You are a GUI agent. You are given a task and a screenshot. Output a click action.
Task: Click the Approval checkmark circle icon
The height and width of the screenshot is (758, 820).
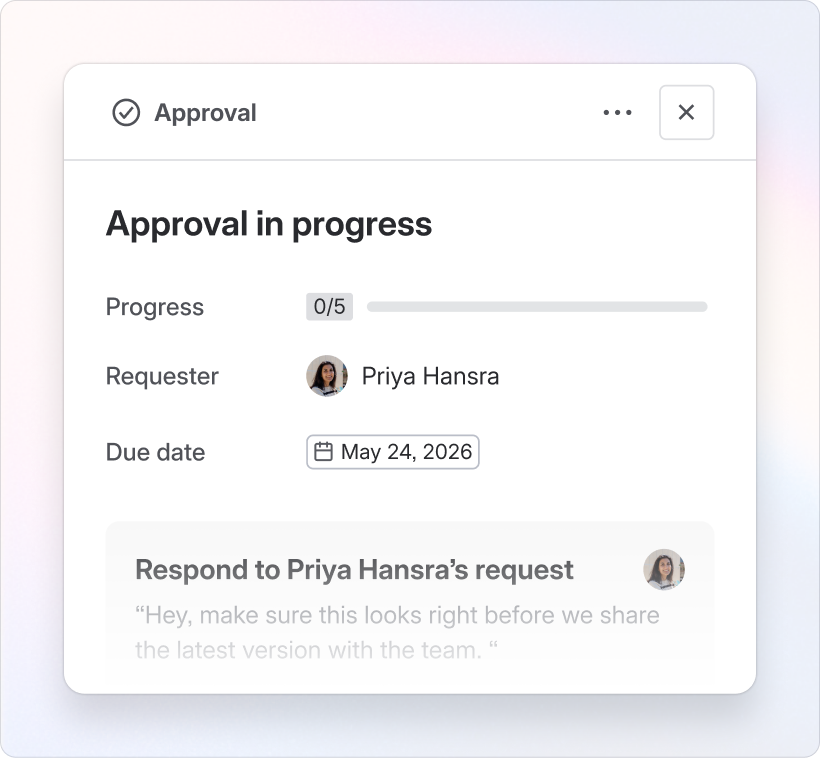pyautogui.click(x=126, y=112)
